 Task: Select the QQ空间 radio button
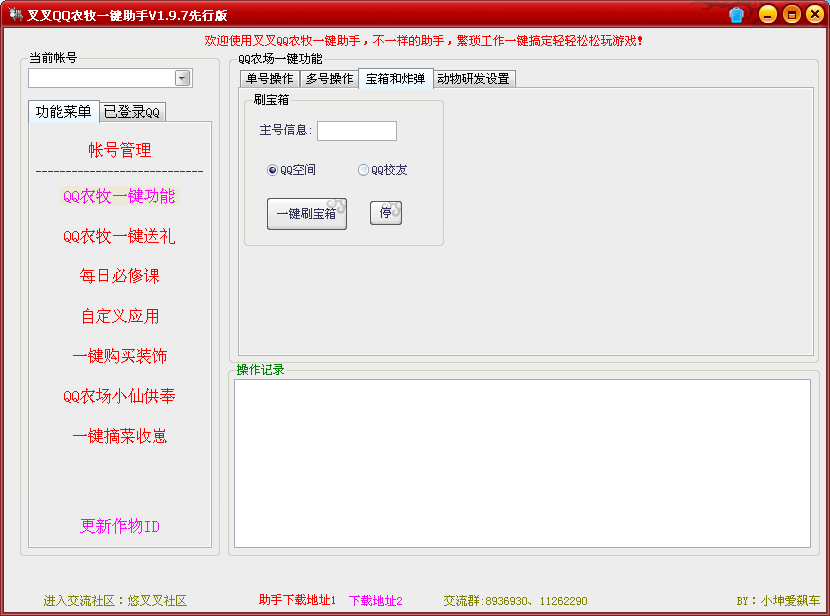click(272, 170)
